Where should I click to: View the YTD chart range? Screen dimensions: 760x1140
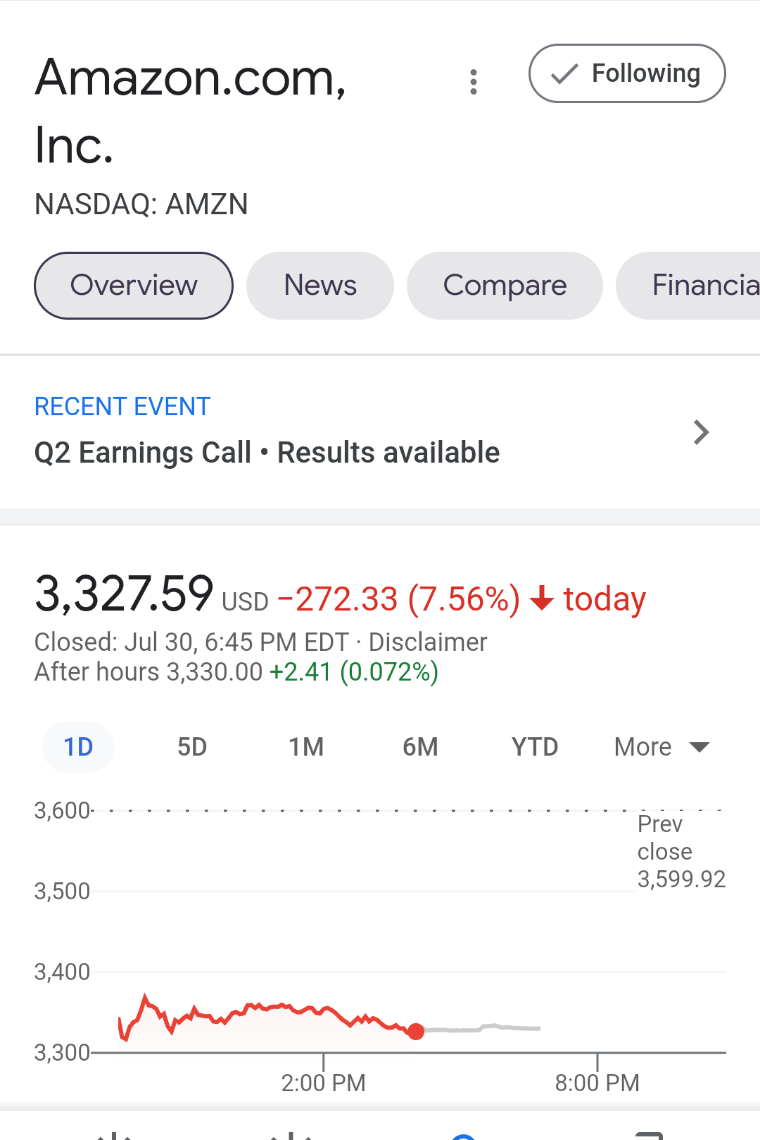535,747
